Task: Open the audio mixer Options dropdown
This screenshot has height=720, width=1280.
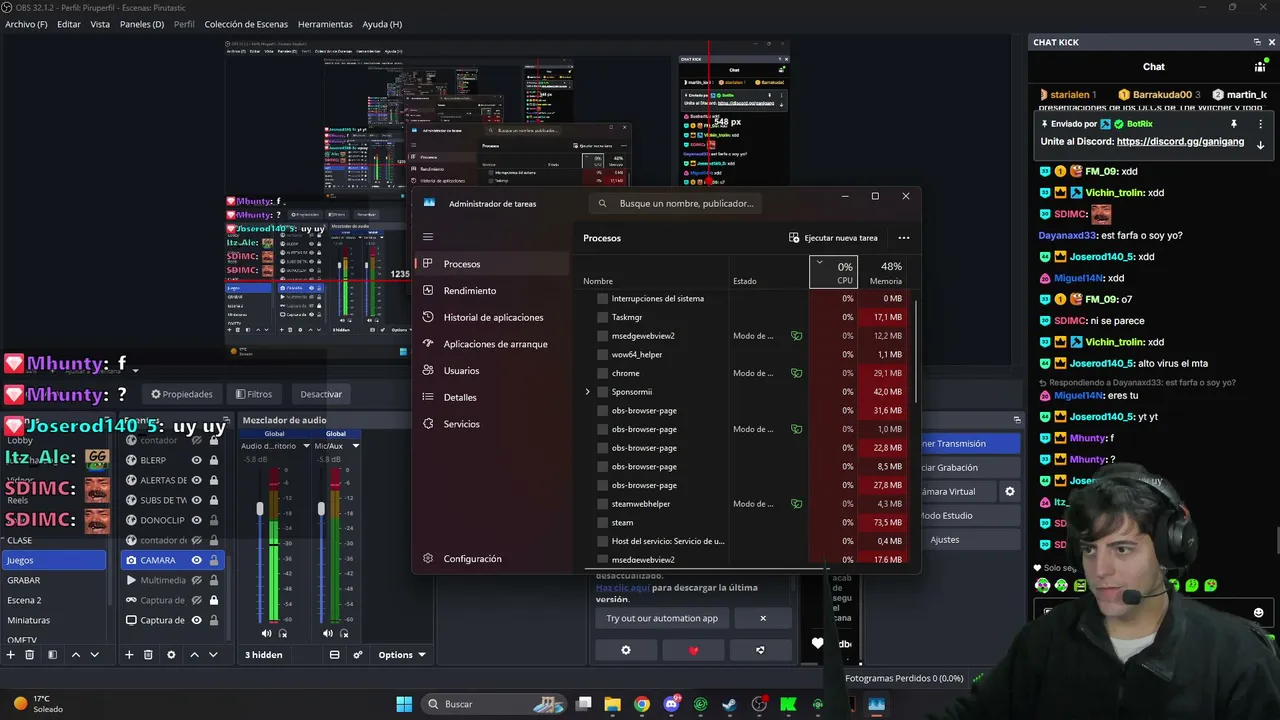Action: pyautogui.click(x=402, y=655)
